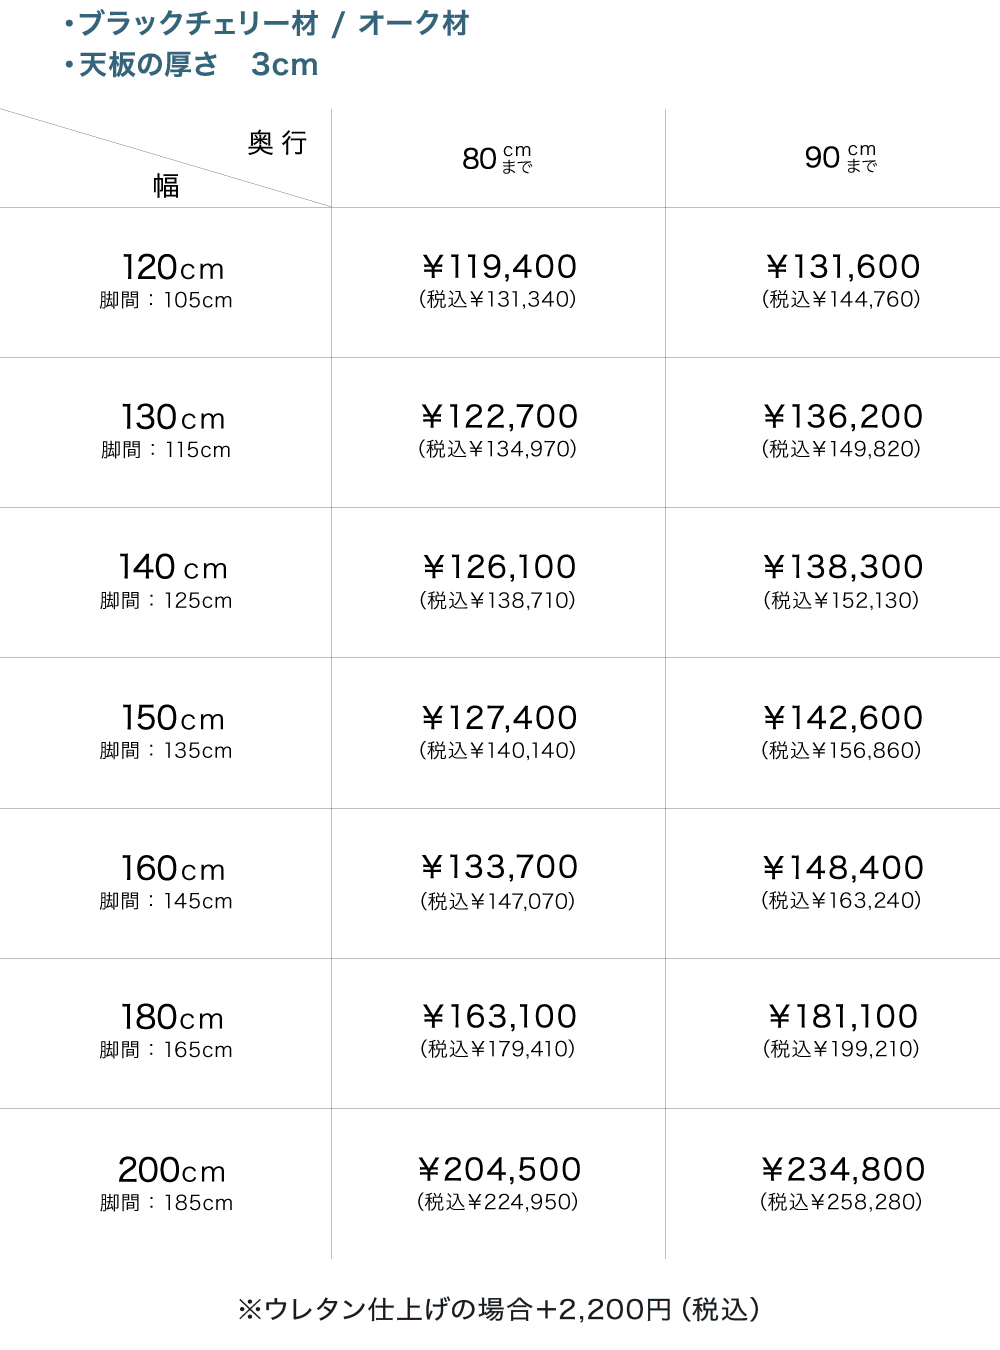The width and height of the screenshot is (1000, 1350).
Task: Click the 90cm depth column header
Action: 840,157
